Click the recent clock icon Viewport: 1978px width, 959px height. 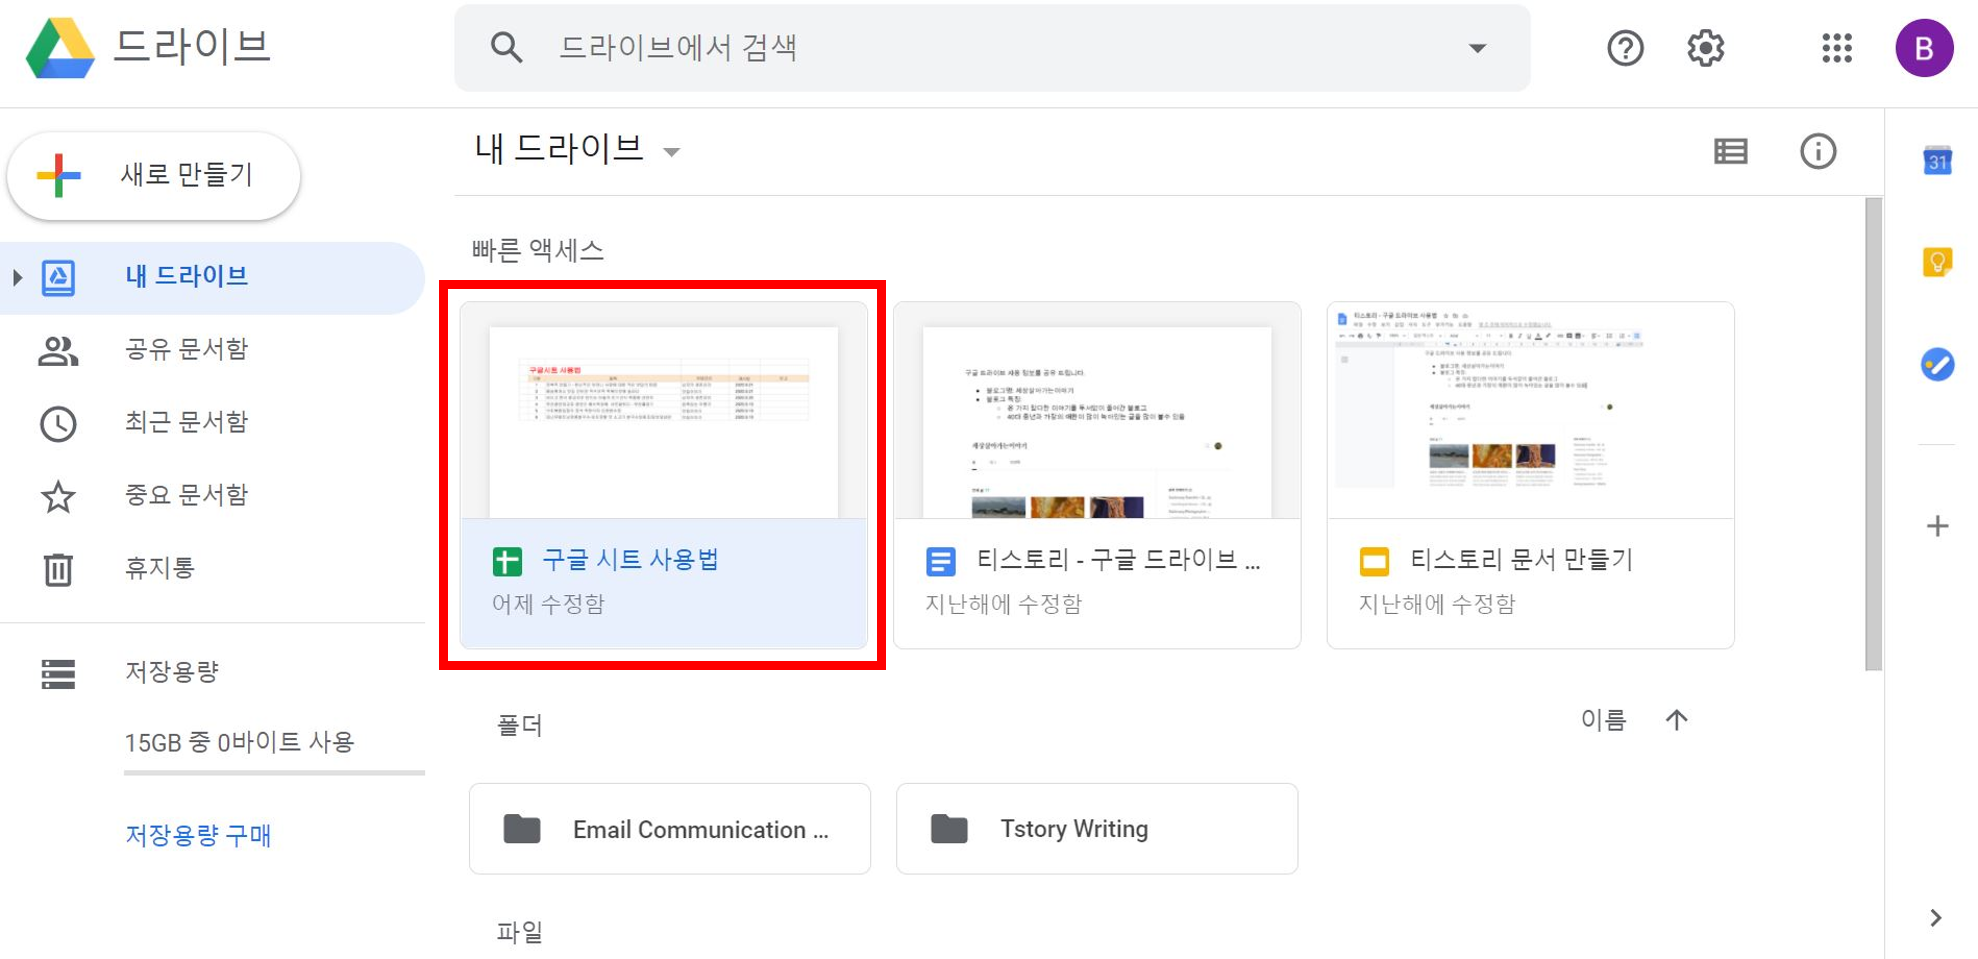click(x=58, y=424)
